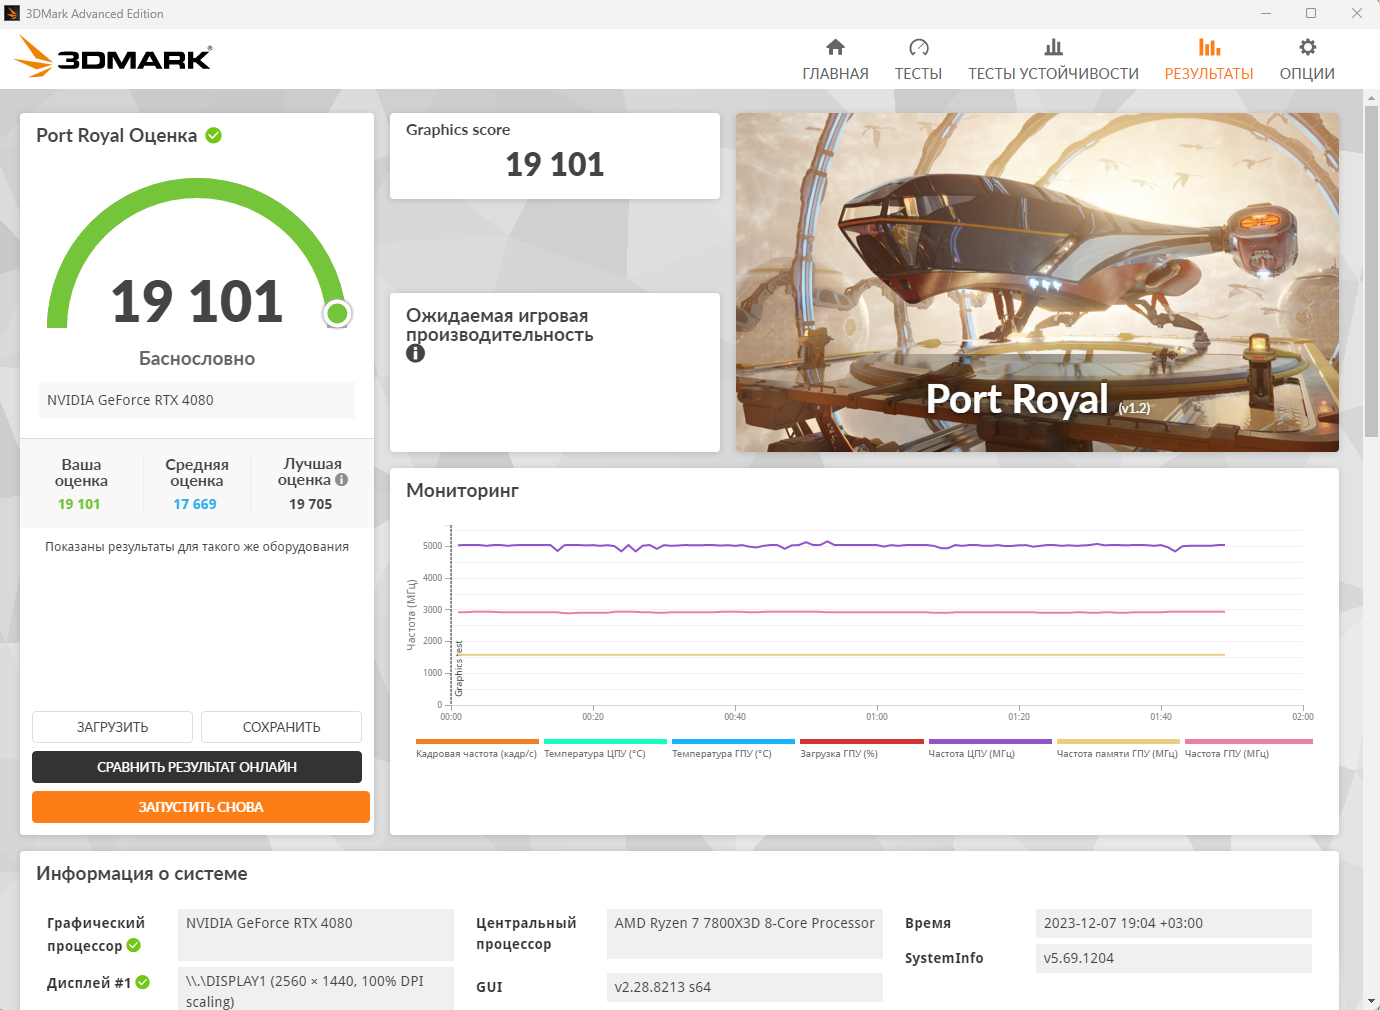Click the GUI version v2.28.8213 s64

(x=745, y=987)
